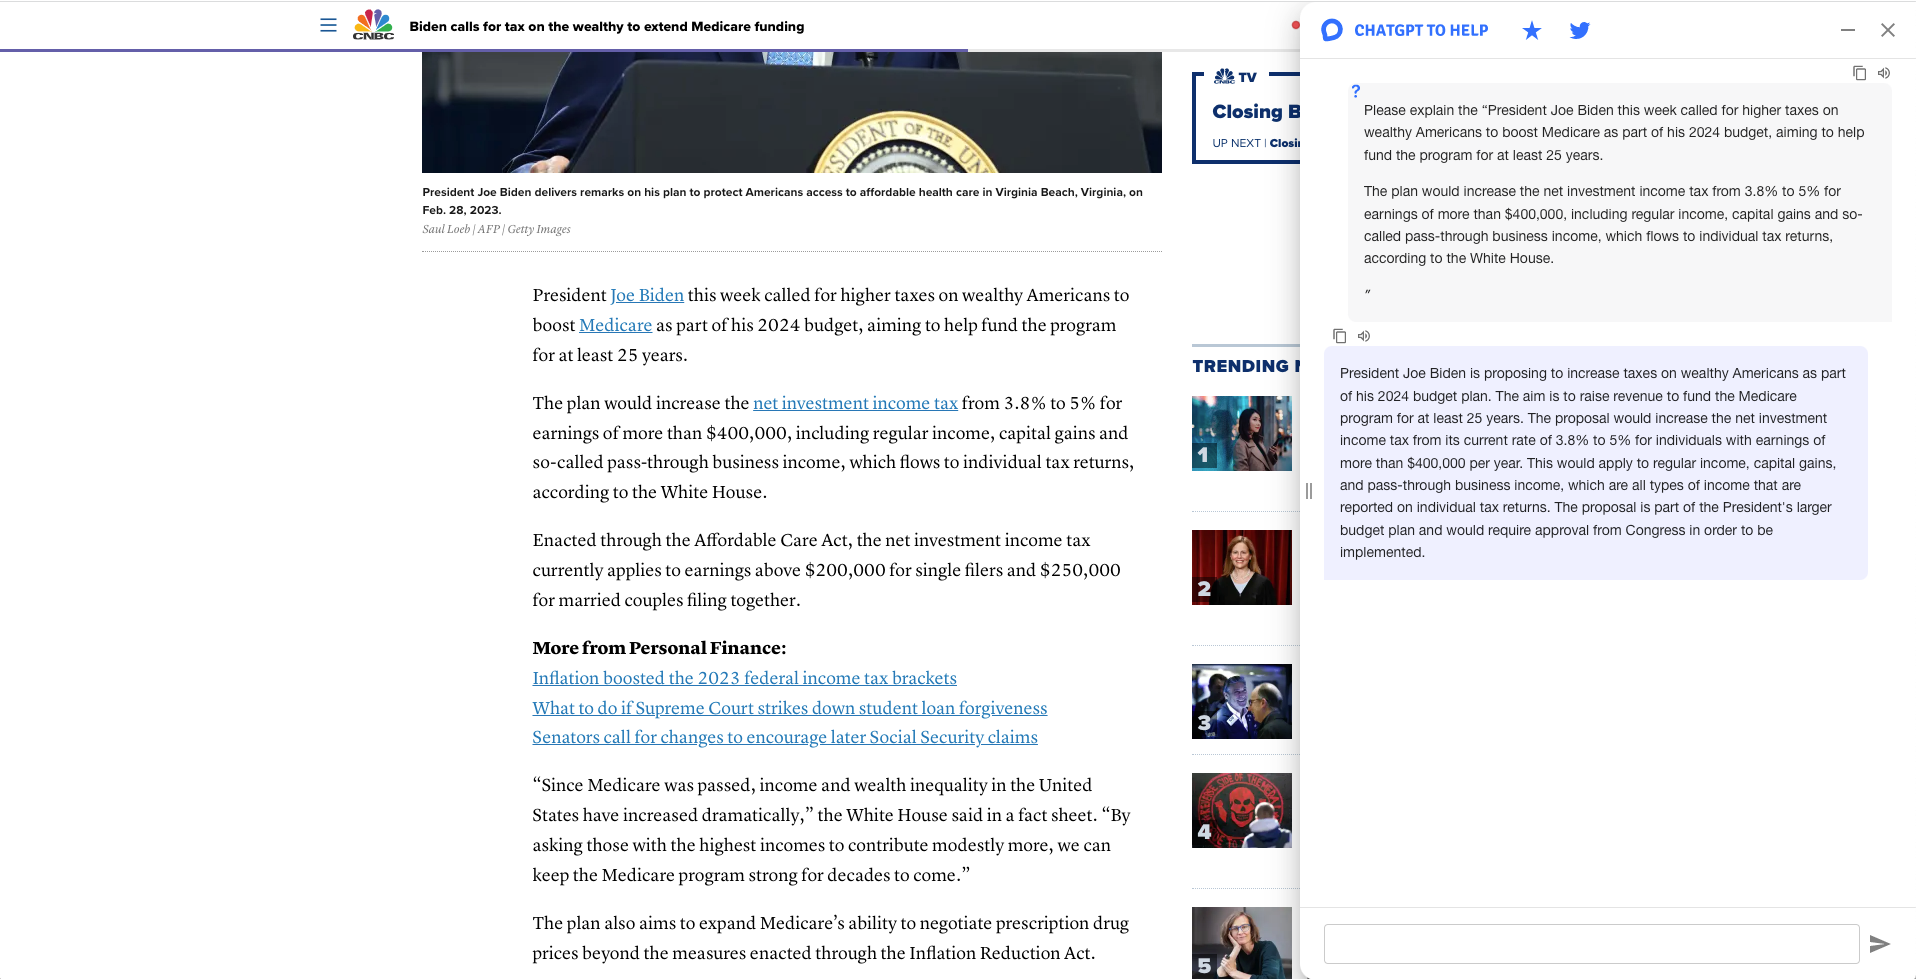The width and height of the screenshot is (1916, 979).
Task: Click the CNBC peacock logo
Action: coord(373,25)
